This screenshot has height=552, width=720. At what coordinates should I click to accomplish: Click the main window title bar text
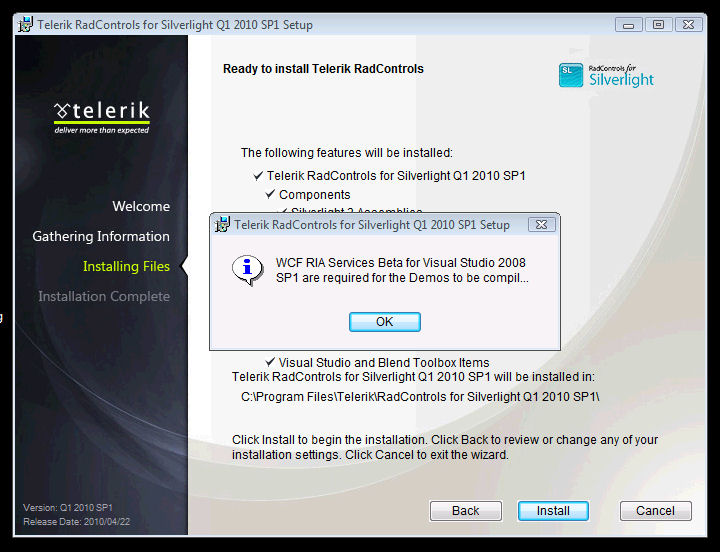pyautogui.click(x=175, y=25)
